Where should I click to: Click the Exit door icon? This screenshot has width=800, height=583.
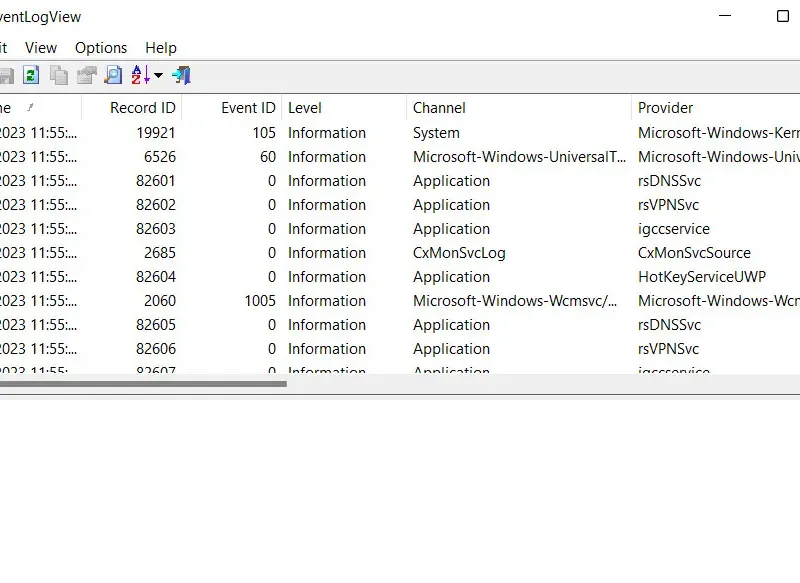coord(182,75)
